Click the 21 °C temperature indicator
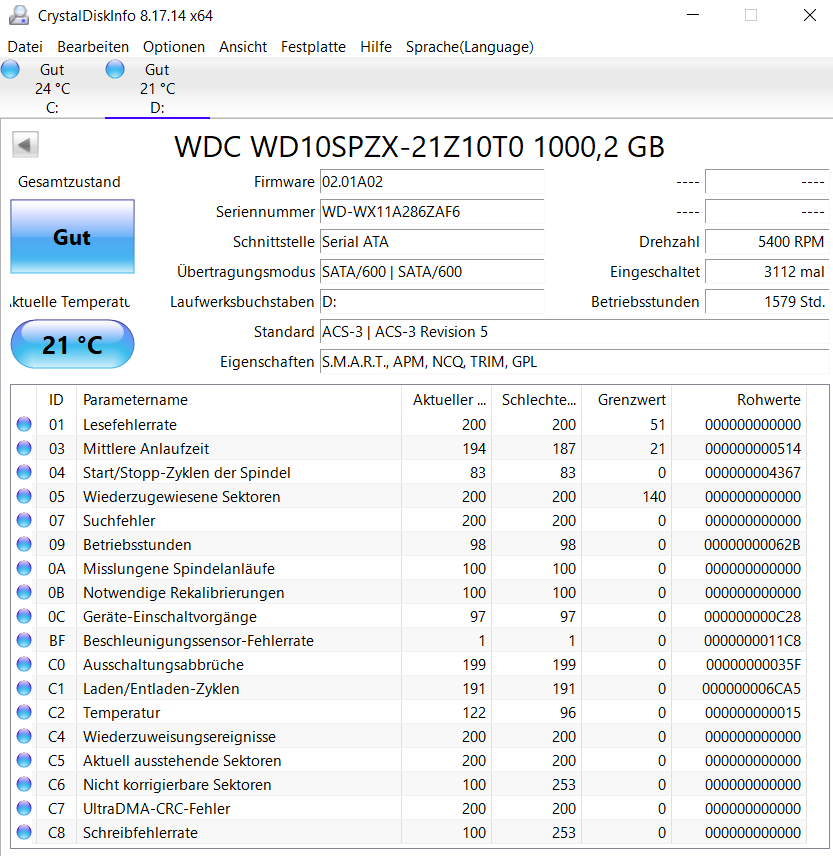The image size is (833, 856). 71,344
